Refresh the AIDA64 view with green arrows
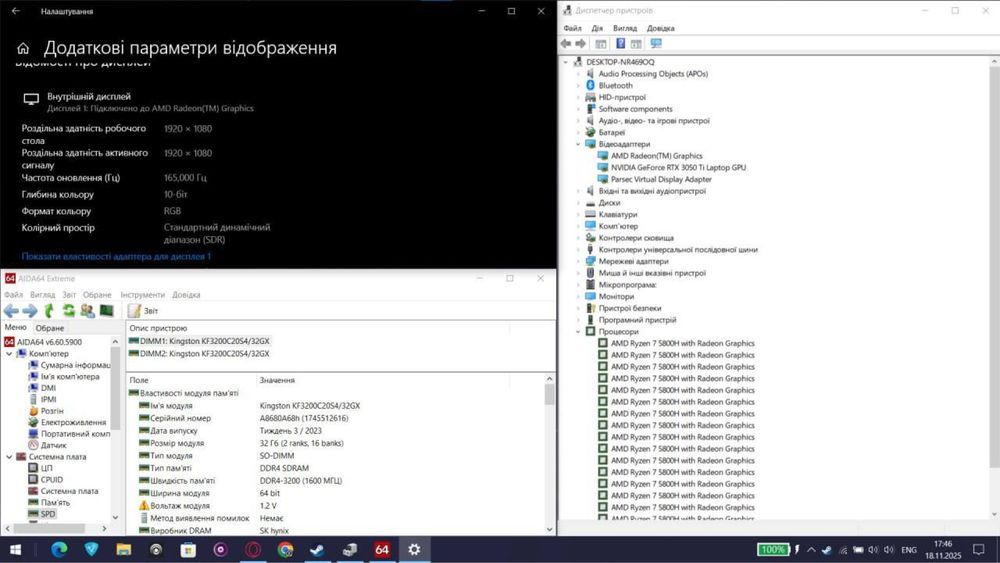 (68, 311)
